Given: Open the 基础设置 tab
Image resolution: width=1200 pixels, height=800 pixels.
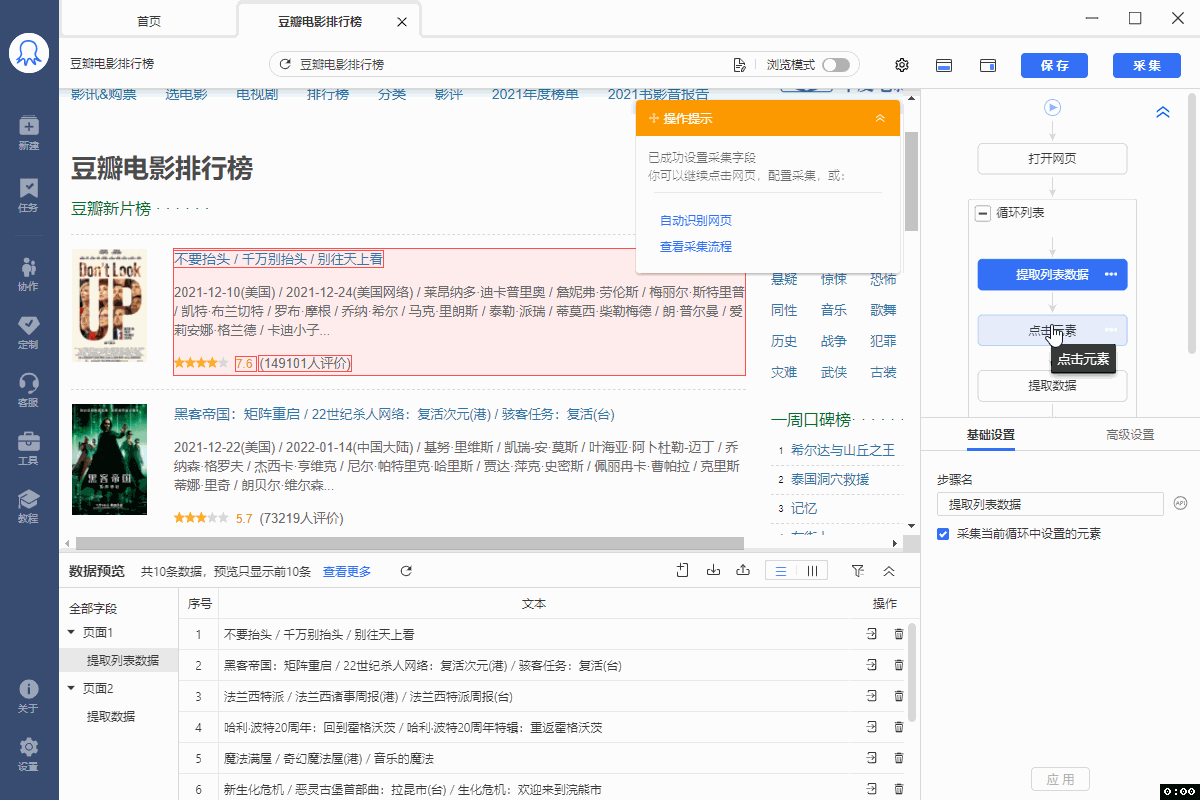Looking at the screenshot, I should pos(991,435).
